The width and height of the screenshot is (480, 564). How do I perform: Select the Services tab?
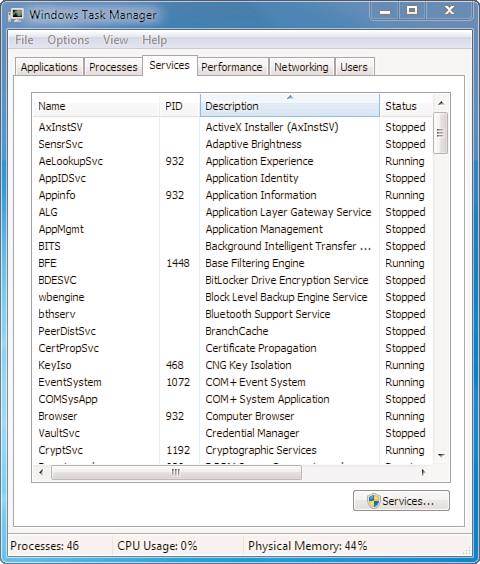tap(170, 65)
